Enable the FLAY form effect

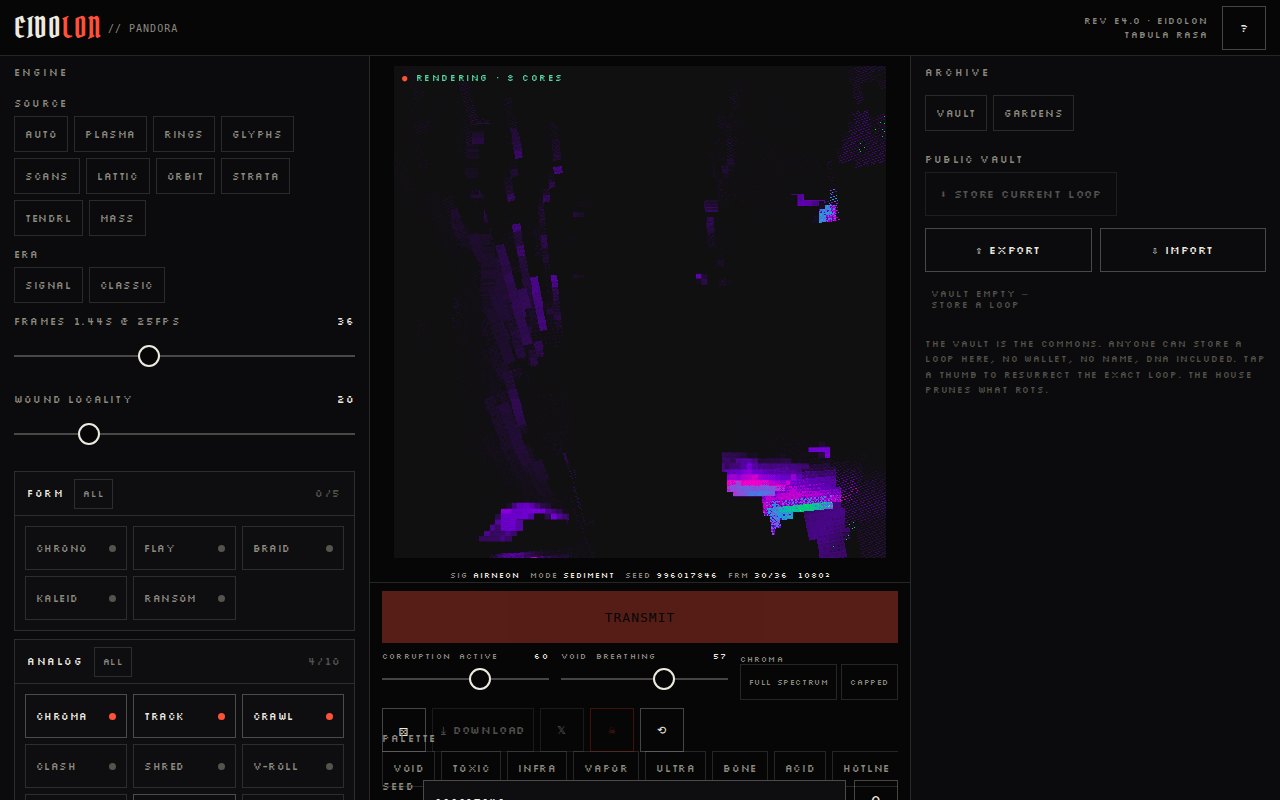(x=184, y=548)
